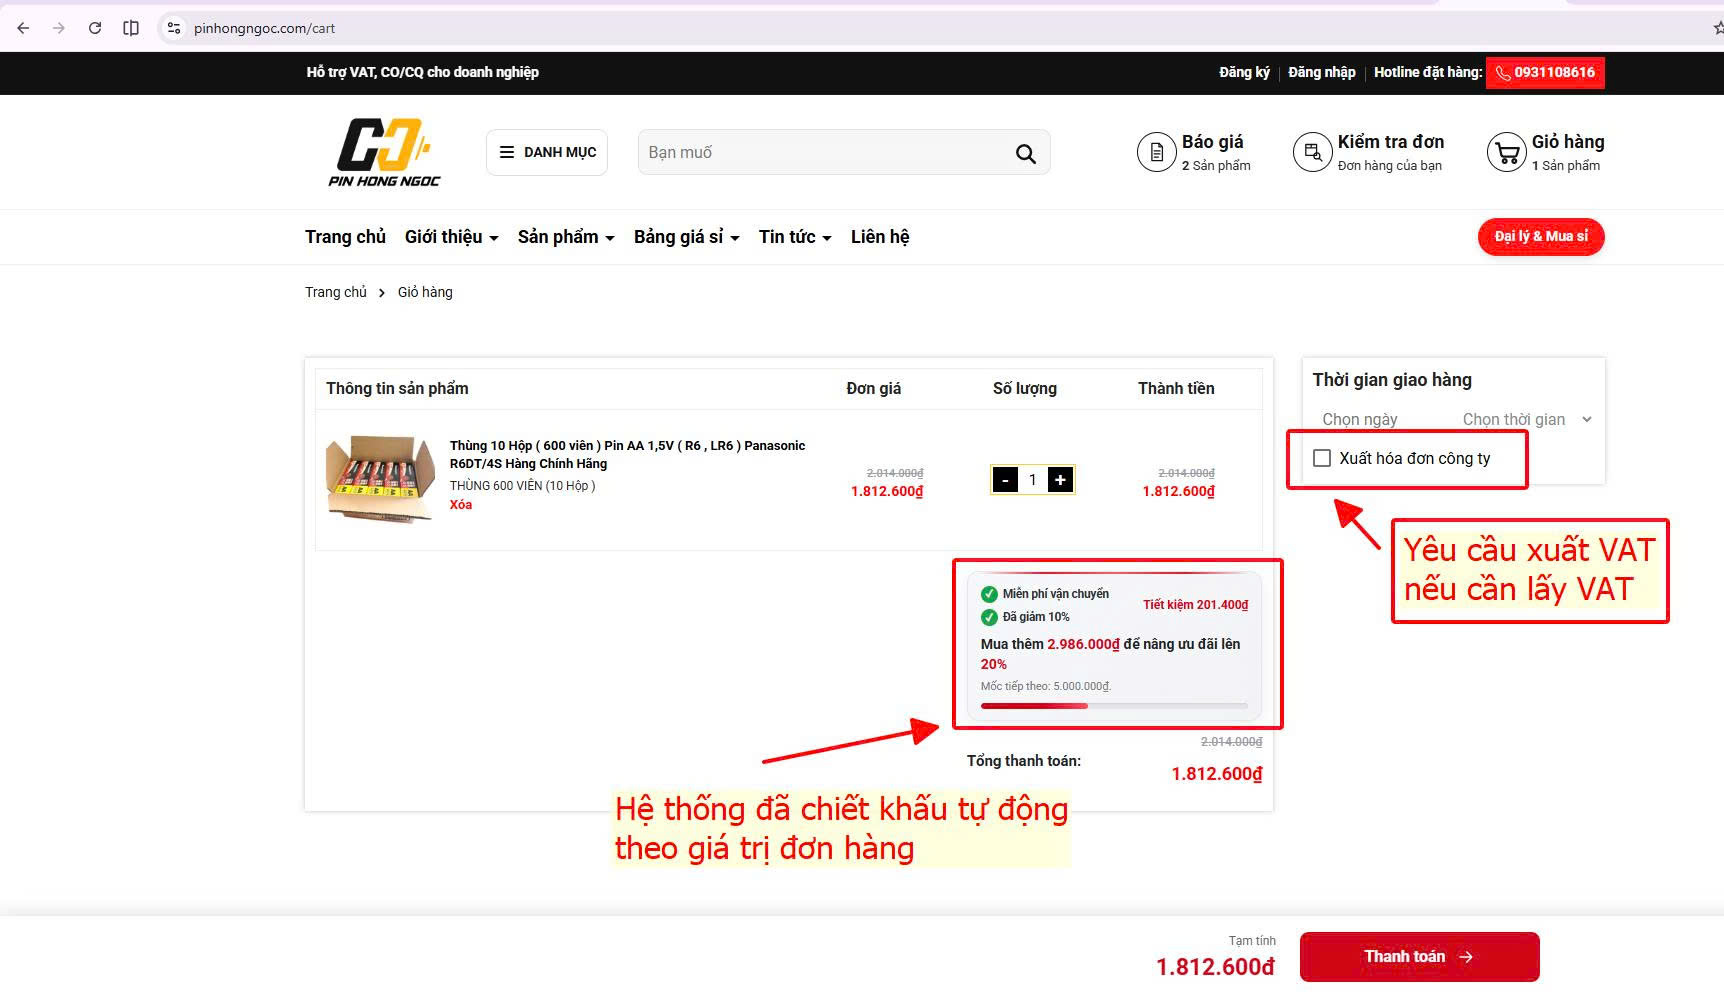
Task: Open the Trang chủ menu item
Action: (x=345, y=237)
